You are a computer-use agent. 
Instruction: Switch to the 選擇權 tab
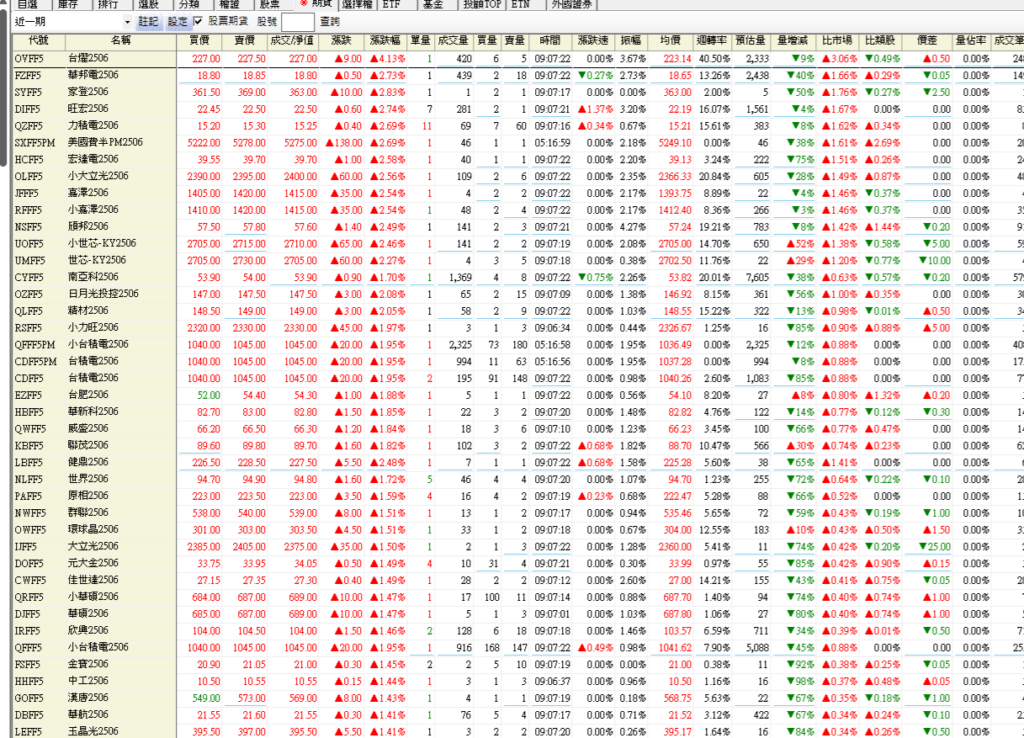(x=357, y=4)
